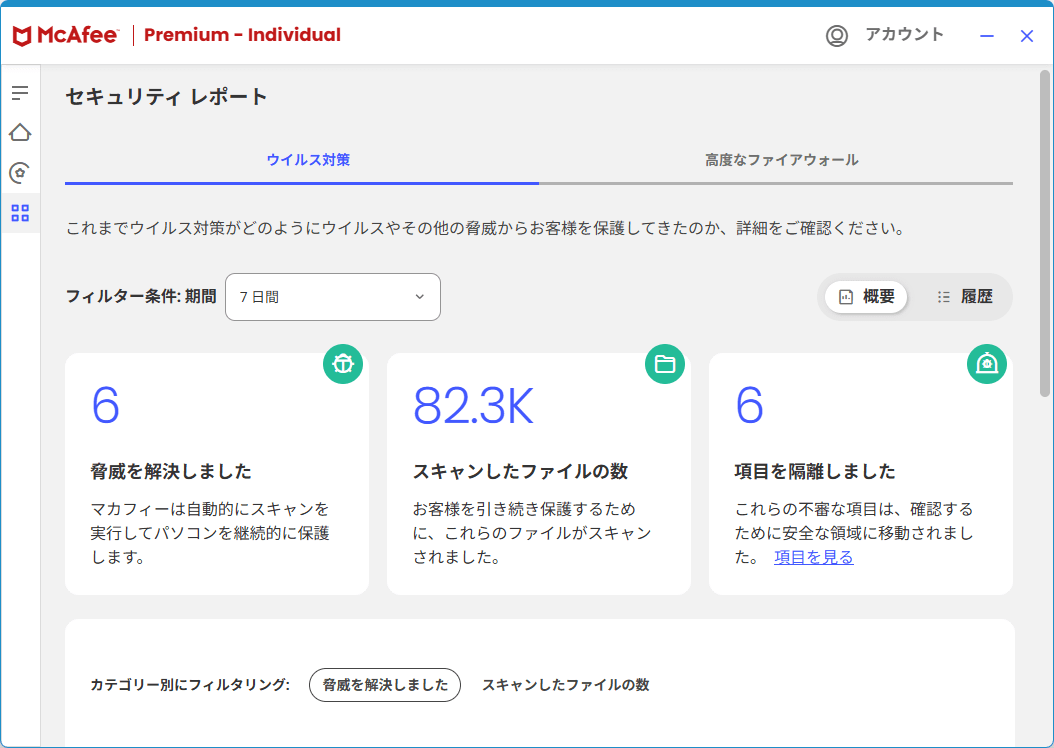Click the account avatar icon
This screenshot has width=1054, height=748.
837,36
